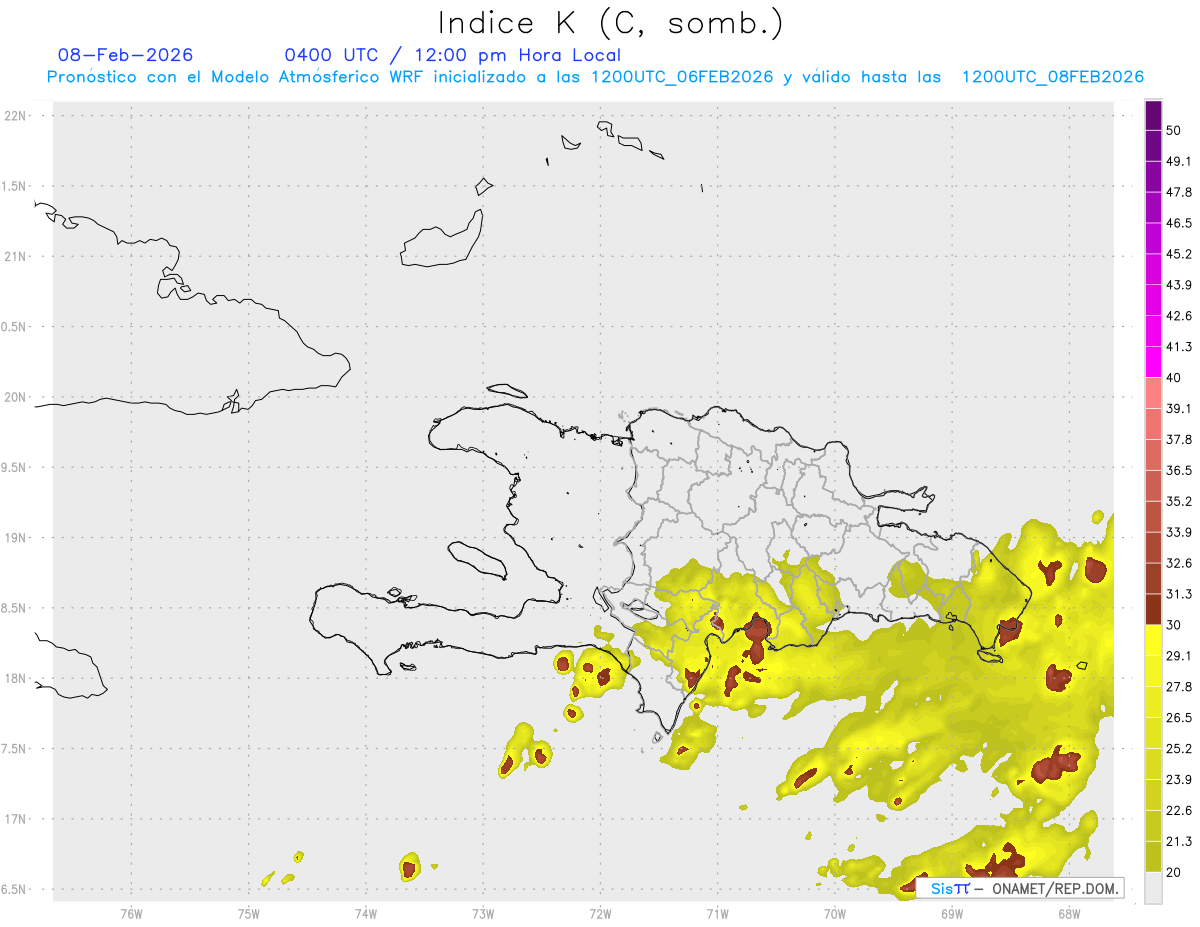The height and width of the screenshot is (927, 1200).
Task: Click the color bar value '47.8'
Action: [x=1179, y=192]
